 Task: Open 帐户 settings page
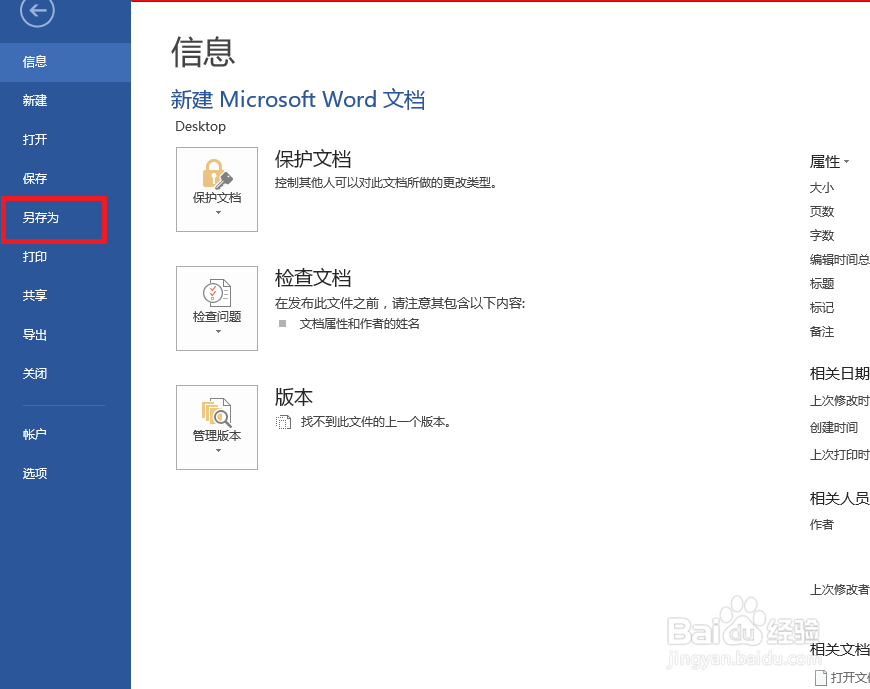[x=65, y=434]
